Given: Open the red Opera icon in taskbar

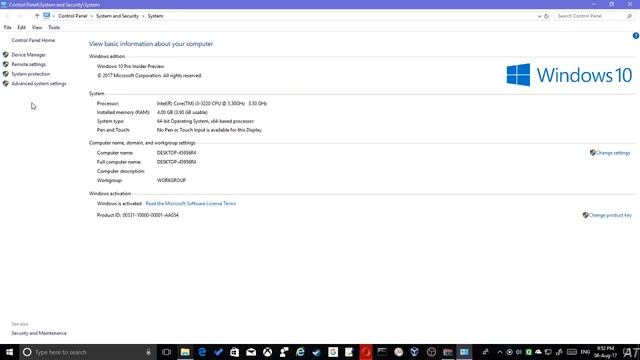Looking at the screenshot, I should click(x=366, y=352).
